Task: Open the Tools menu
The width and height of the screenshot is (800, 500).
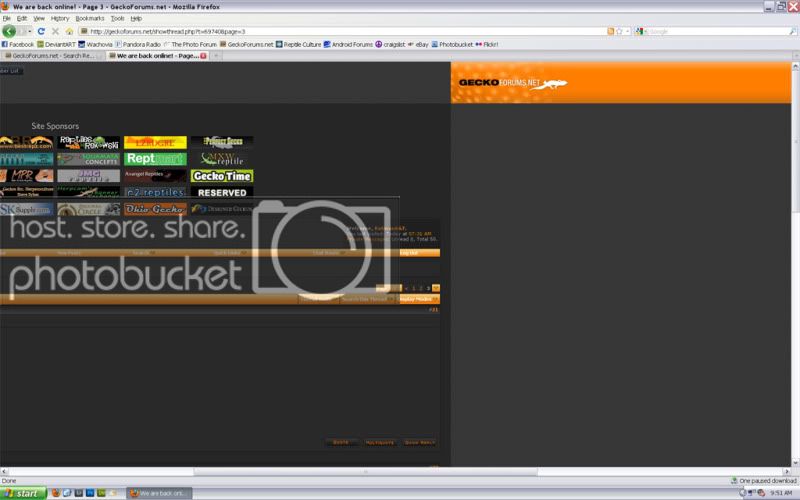Action: (x=117, y=18)
